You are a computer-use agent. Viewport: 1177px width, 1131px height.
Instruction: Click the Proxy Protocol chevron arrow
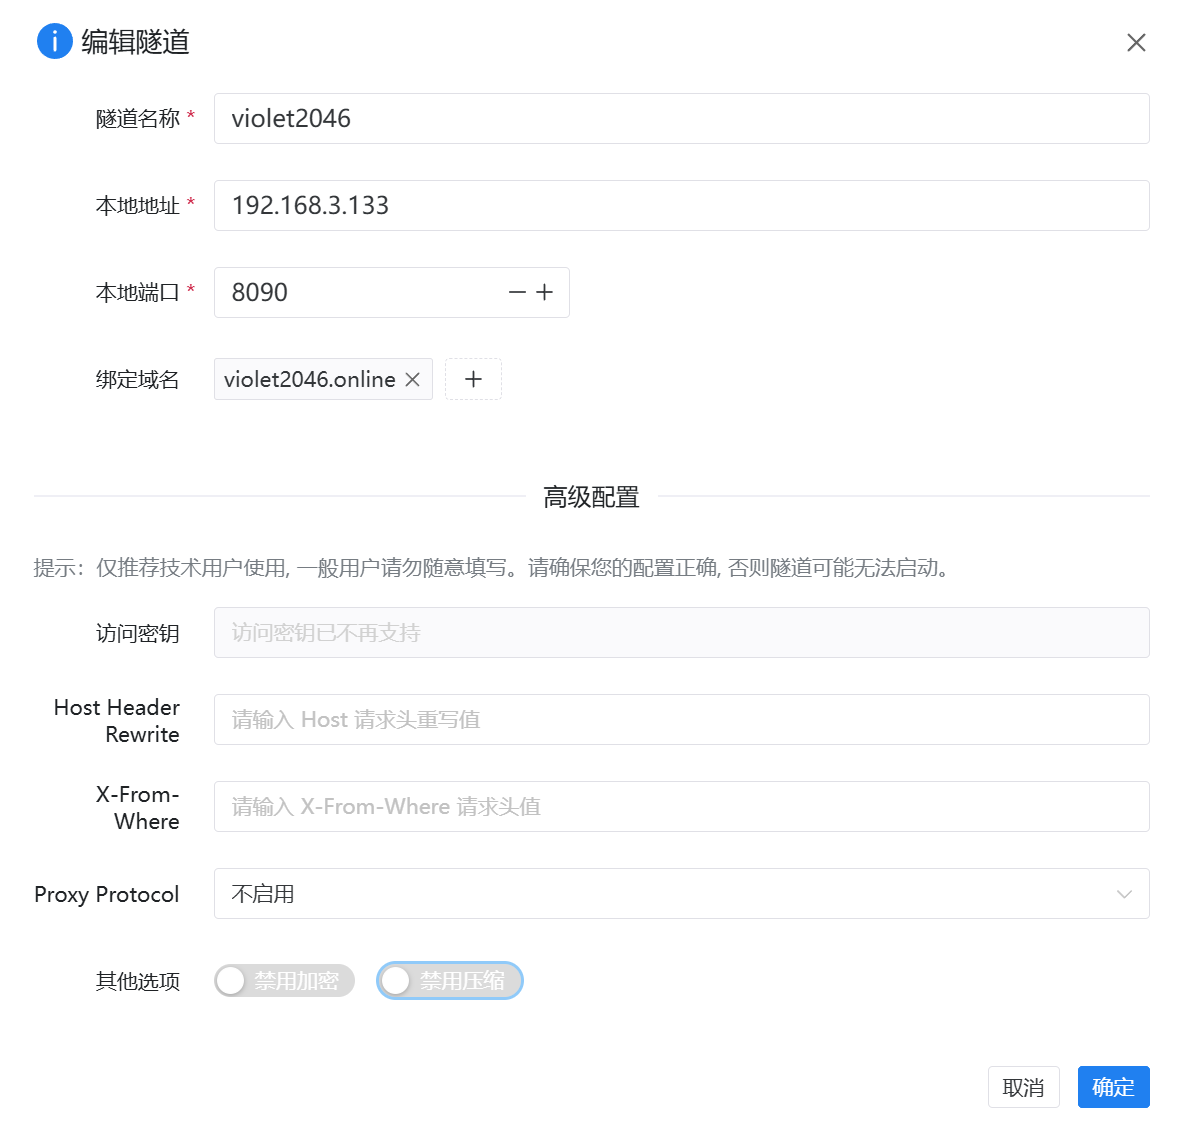click(1124, 894)
